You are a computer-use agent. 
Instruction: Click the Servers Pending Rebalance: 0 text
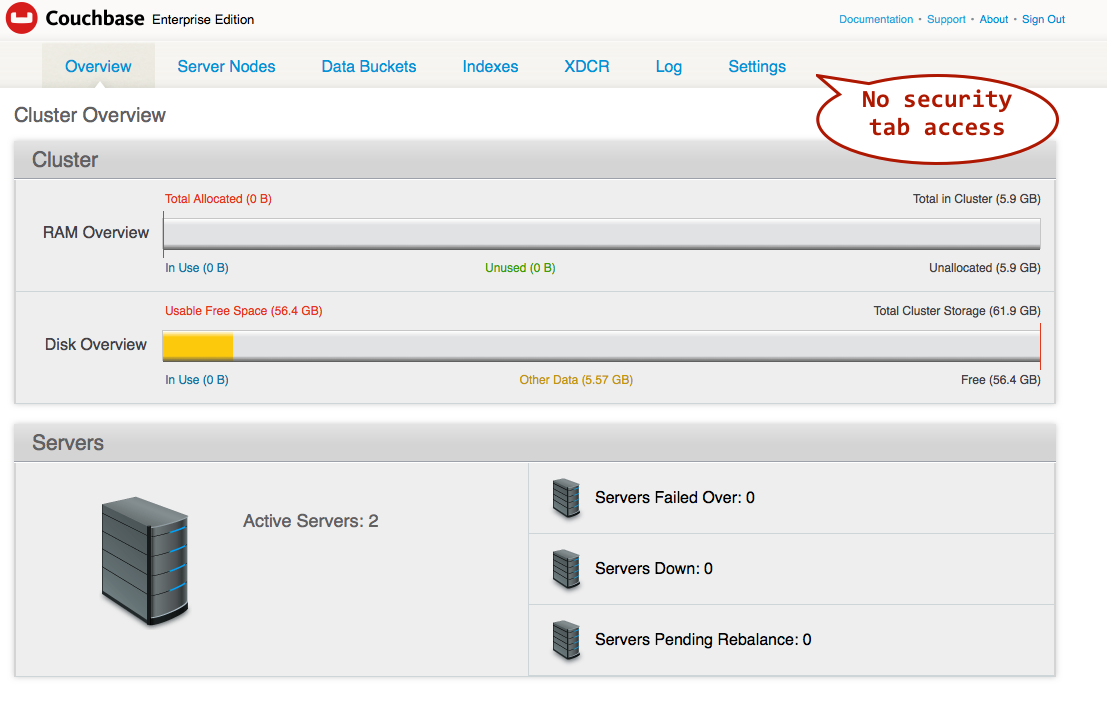pos(703,640)
